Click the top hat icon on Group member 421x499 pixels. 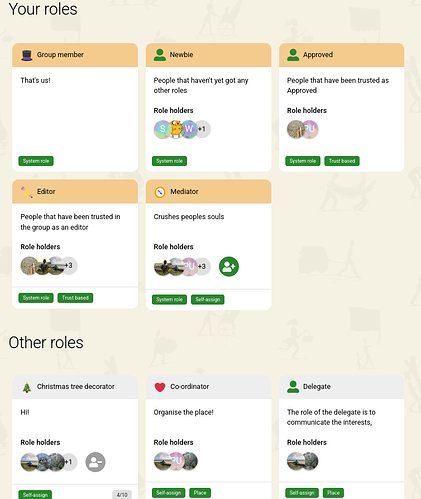click(x=27, y=55)
